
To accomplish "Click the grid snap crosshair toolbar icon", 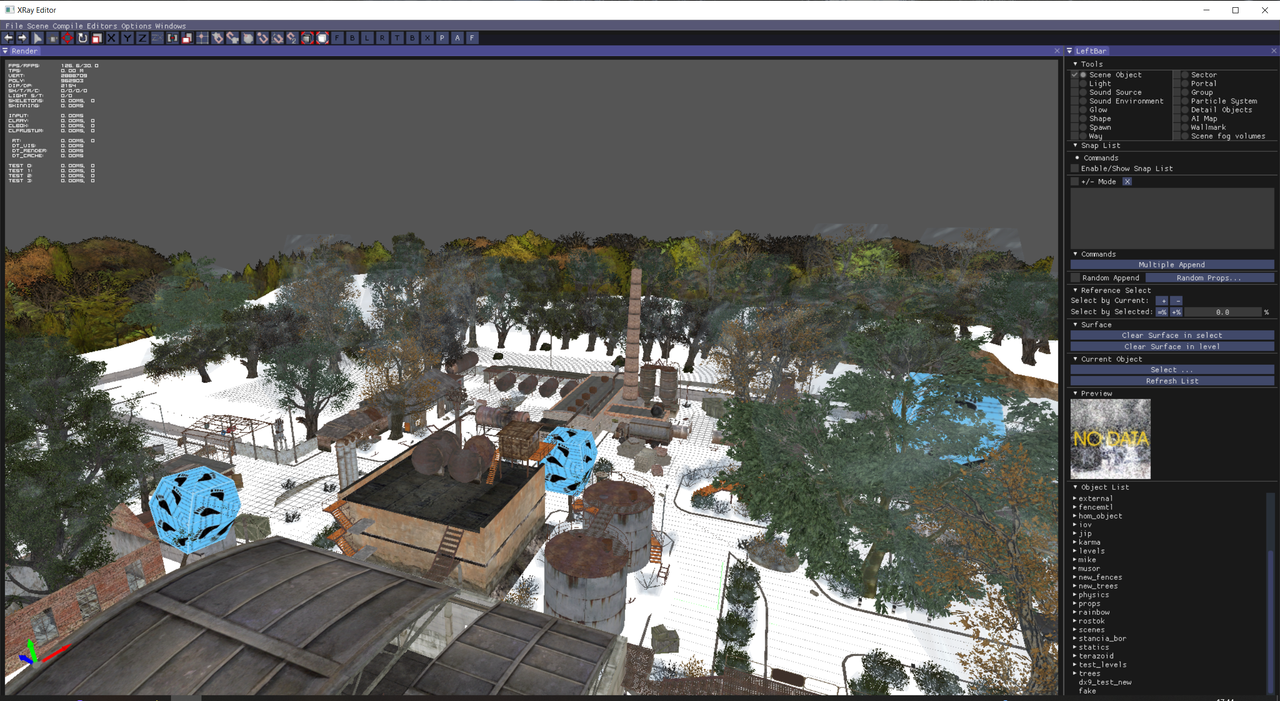I will coord(202,38).
